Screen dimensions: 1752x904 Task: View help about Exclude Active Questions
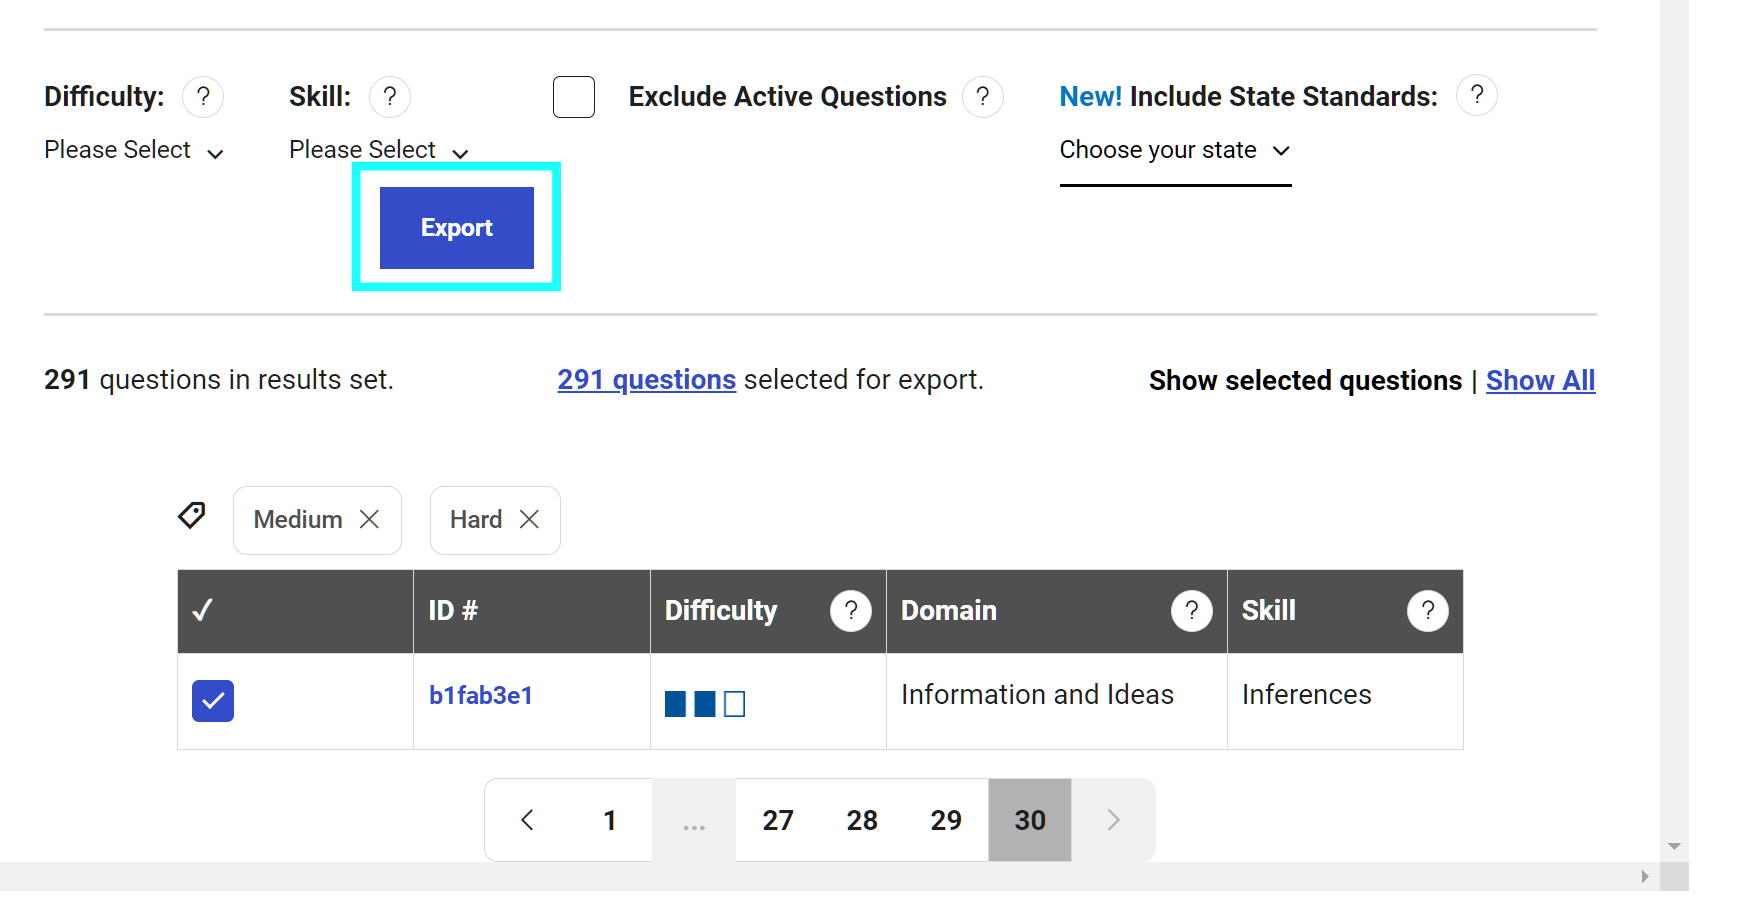983,96
